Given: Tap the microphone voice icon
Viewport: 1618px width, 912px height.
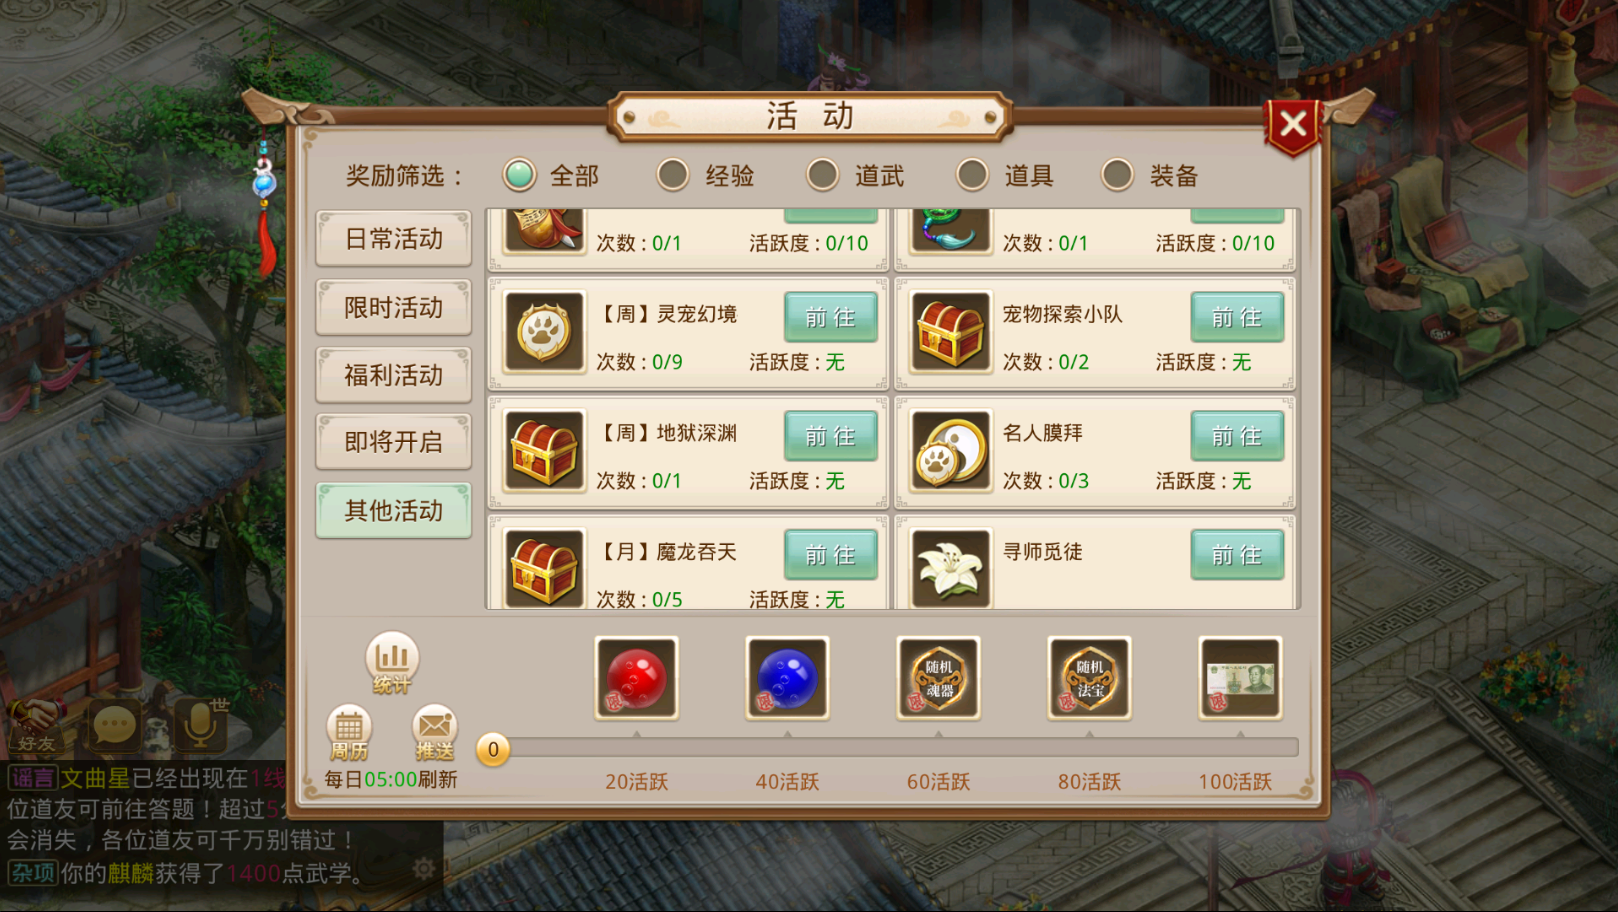Looking at the screenshot, I should click(200, 723).
